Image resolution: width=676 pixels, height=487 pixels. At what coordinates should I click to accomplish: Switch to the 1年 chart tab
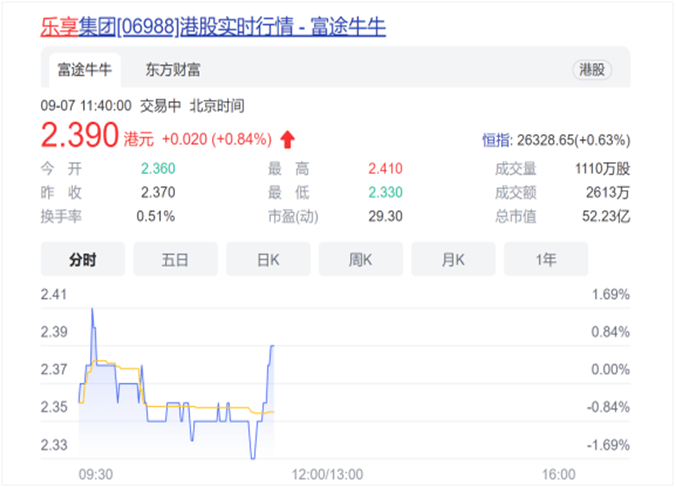click(x=546, y=259)
